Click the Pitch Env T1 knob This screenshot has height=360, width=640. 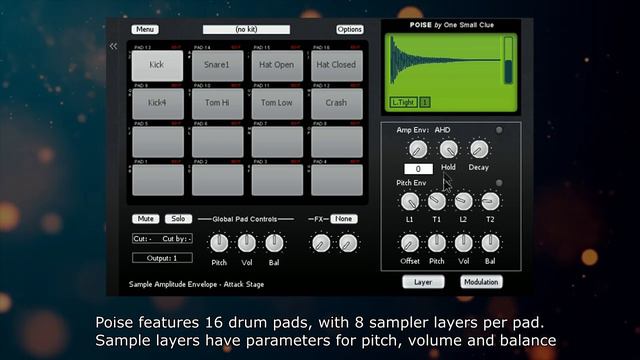[x=436, y=201]
